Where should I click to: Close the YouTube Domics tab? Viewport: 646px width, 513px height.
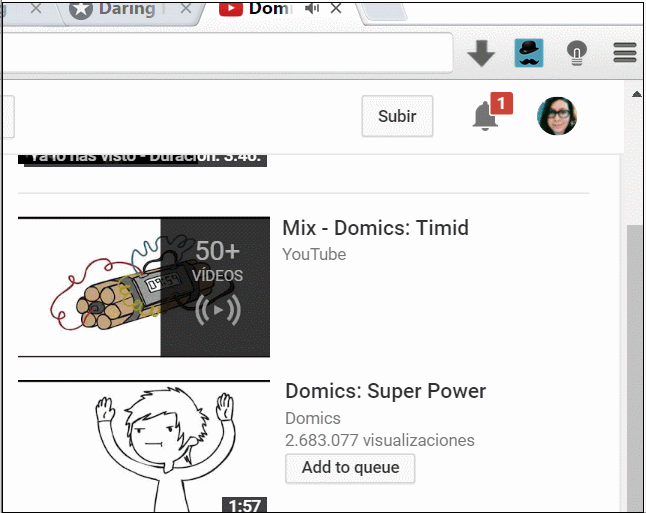point(336,9)
